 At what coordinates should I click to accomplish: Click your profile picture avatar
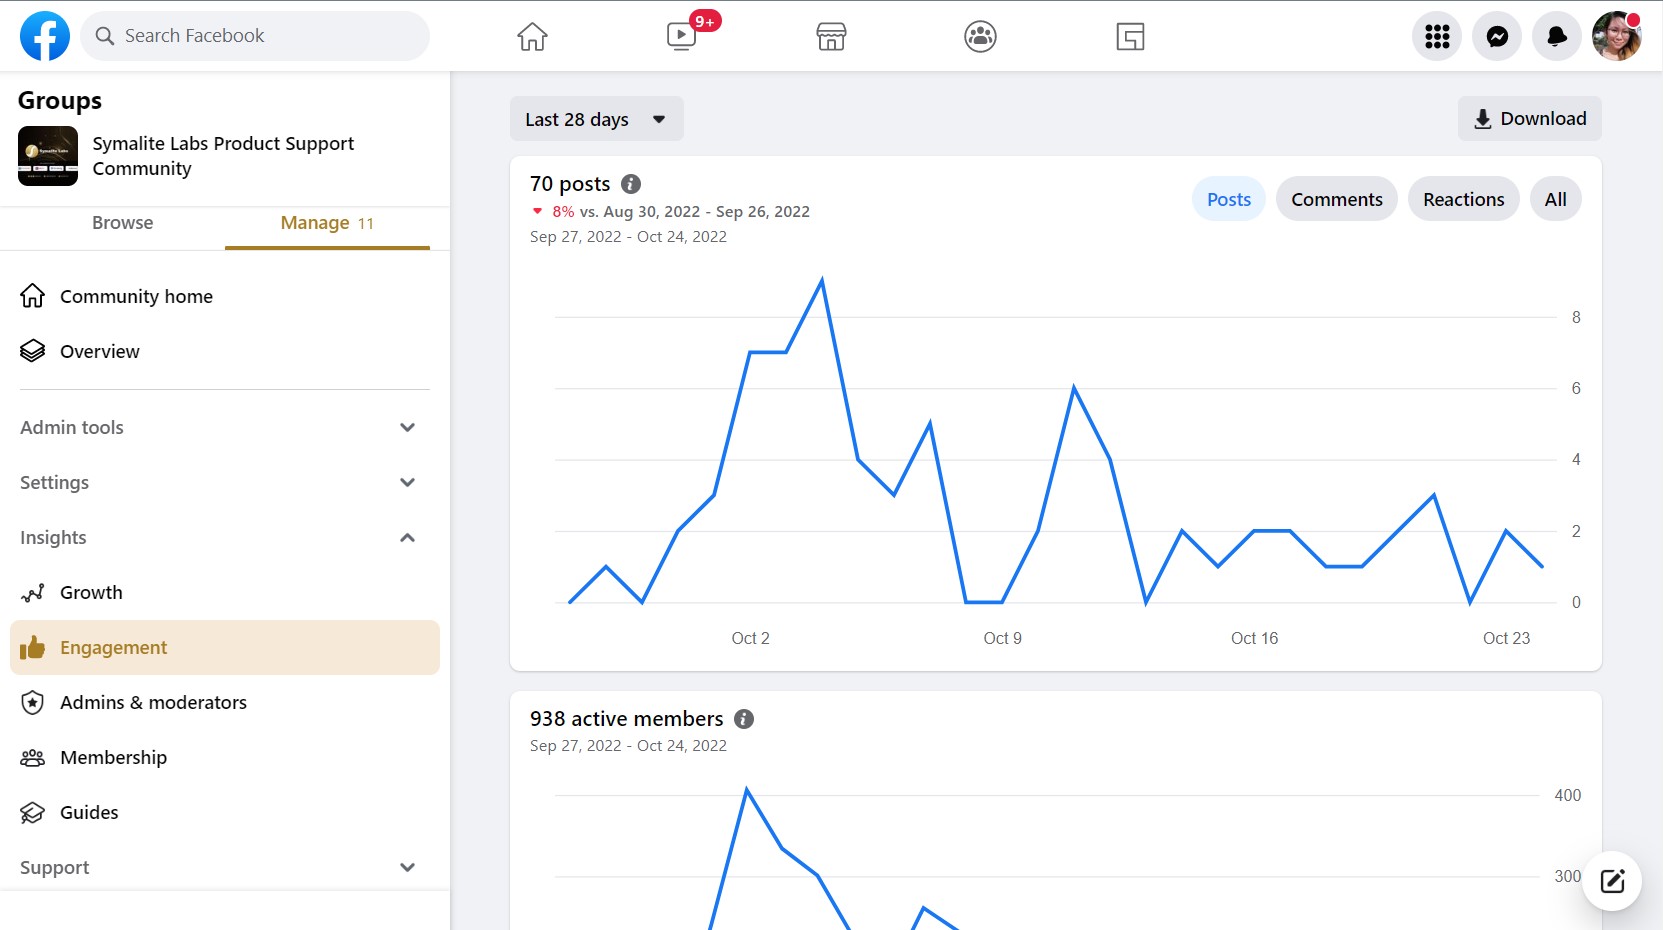(x=1616, y=36)
